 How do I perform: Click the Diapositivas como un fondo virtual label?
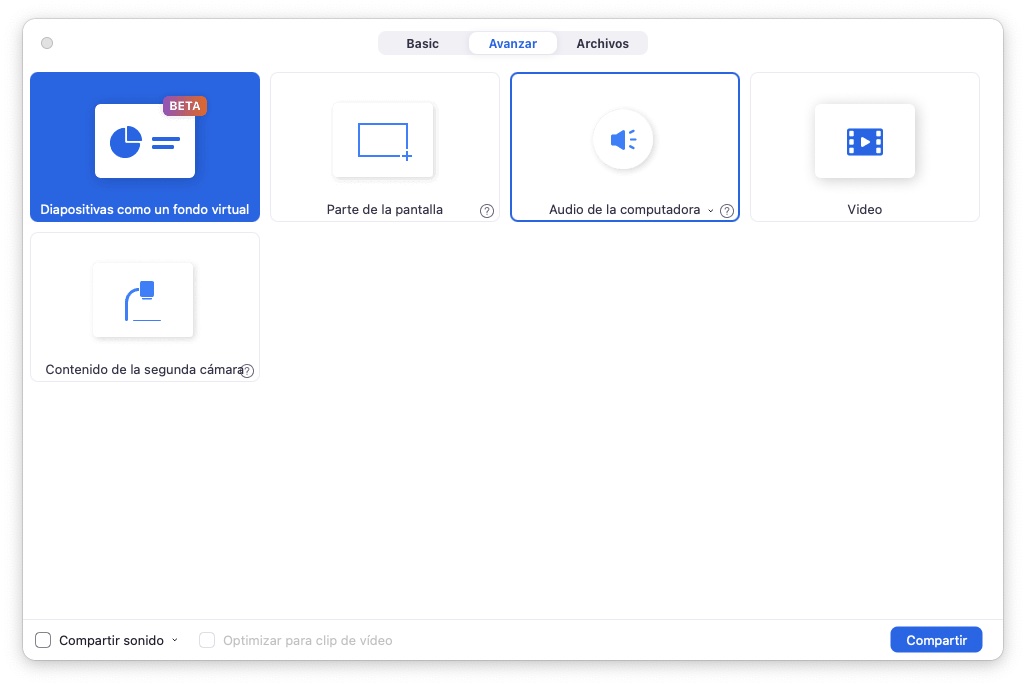point(145,210)
